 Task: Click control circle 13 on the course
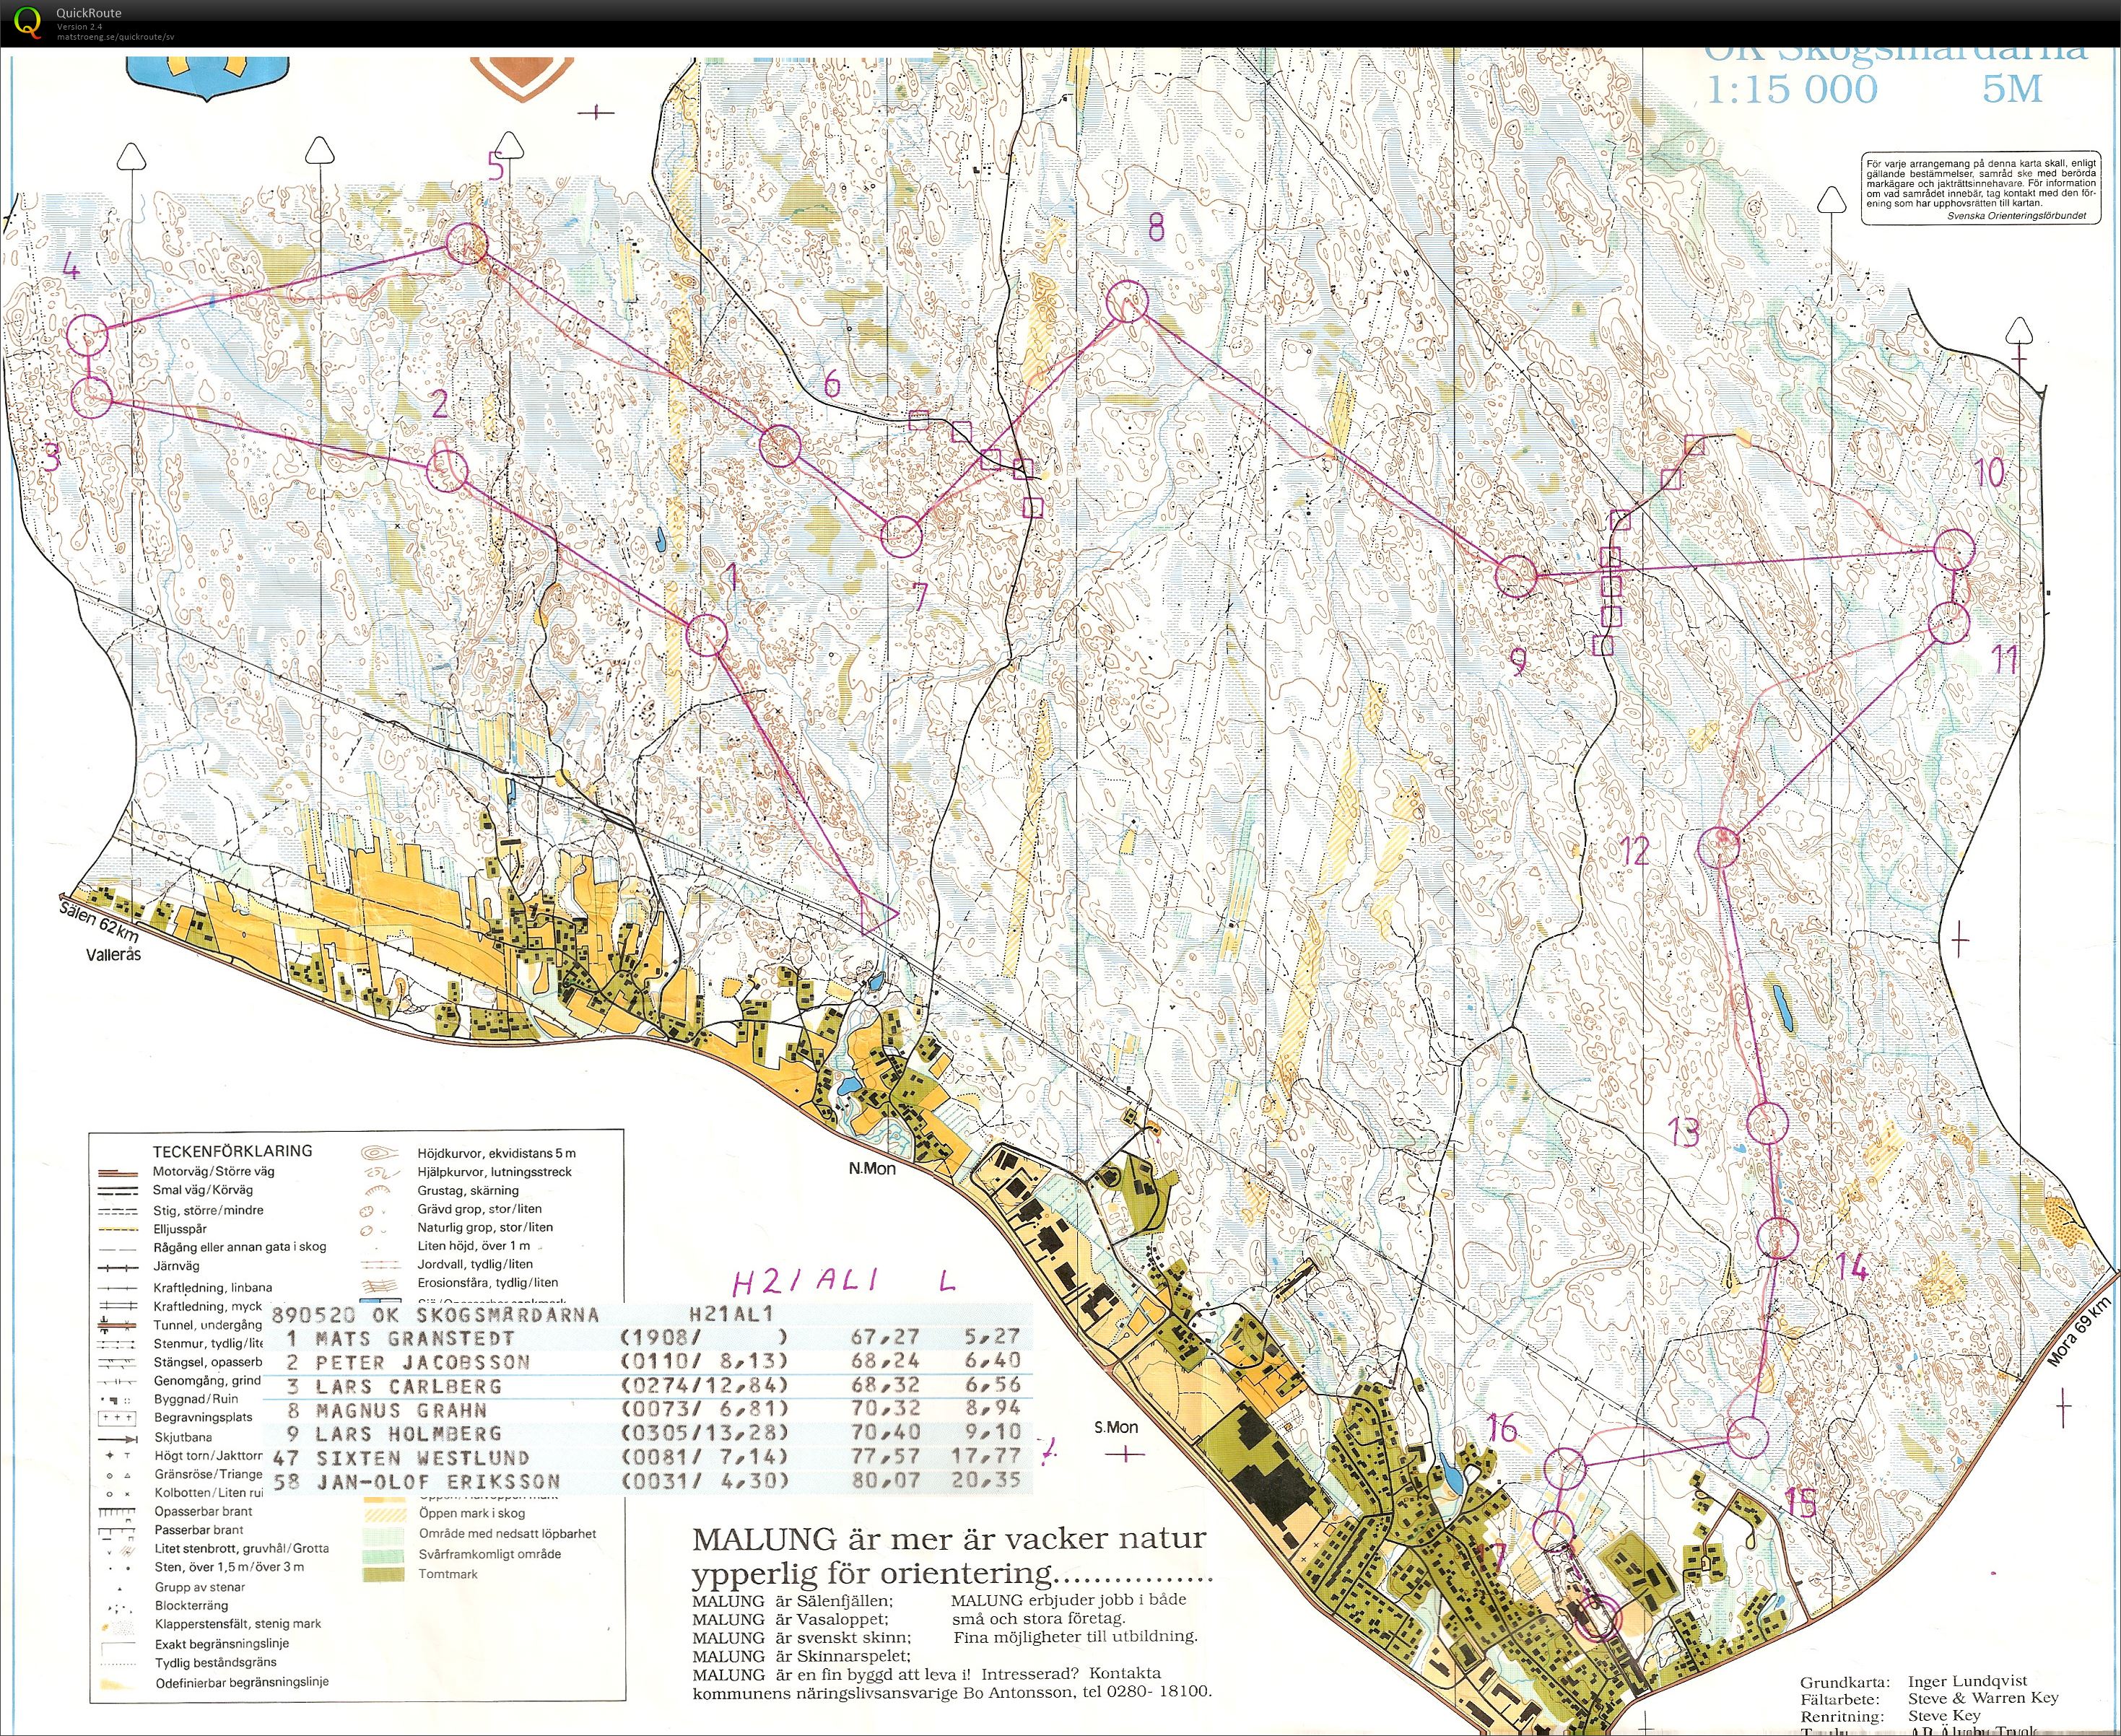point(1767,1123)
